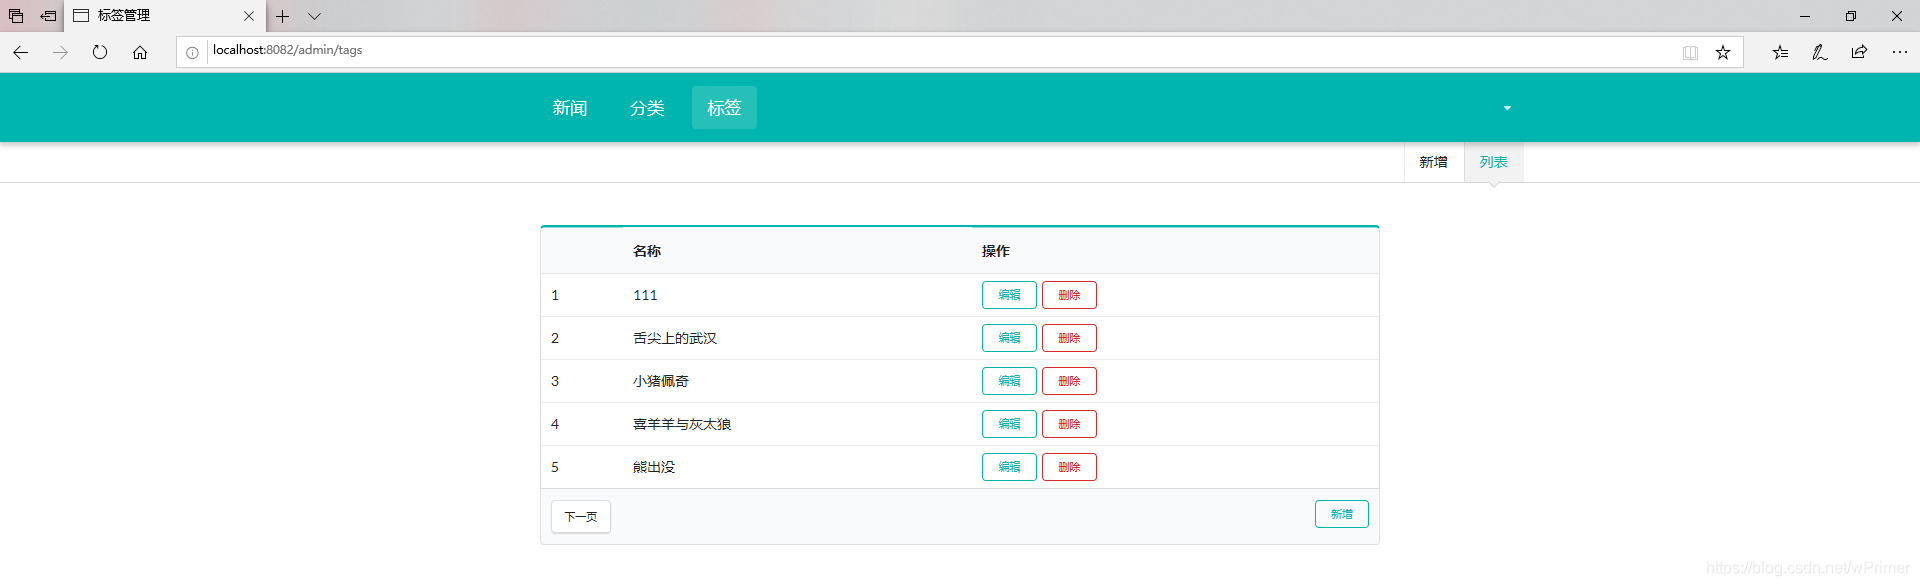Select the 标签 navigation menu item
This screenshot has width=1920, height=586.
coord(724,108)
